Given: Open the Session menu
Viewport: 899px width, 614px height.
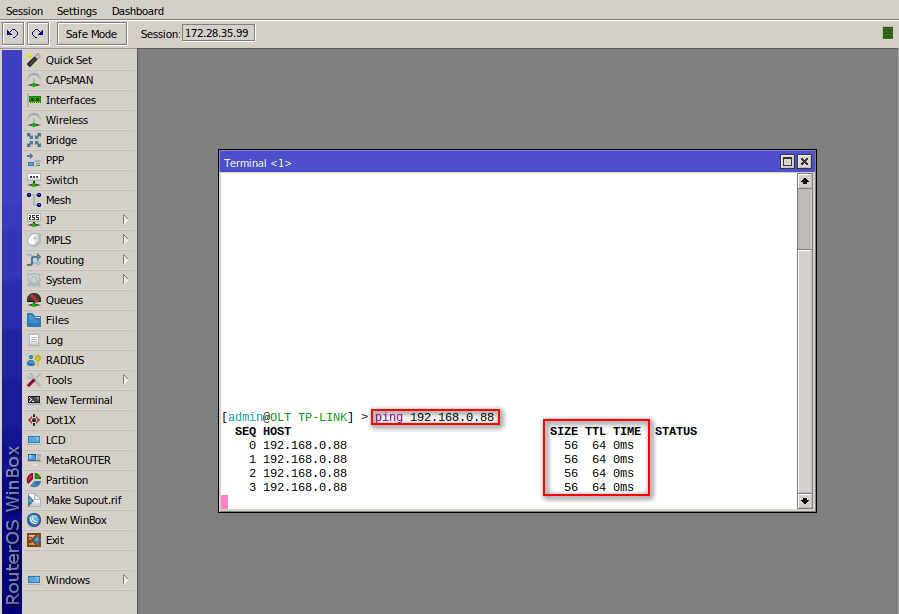Looking at the screenshot, I should [25, 11].
